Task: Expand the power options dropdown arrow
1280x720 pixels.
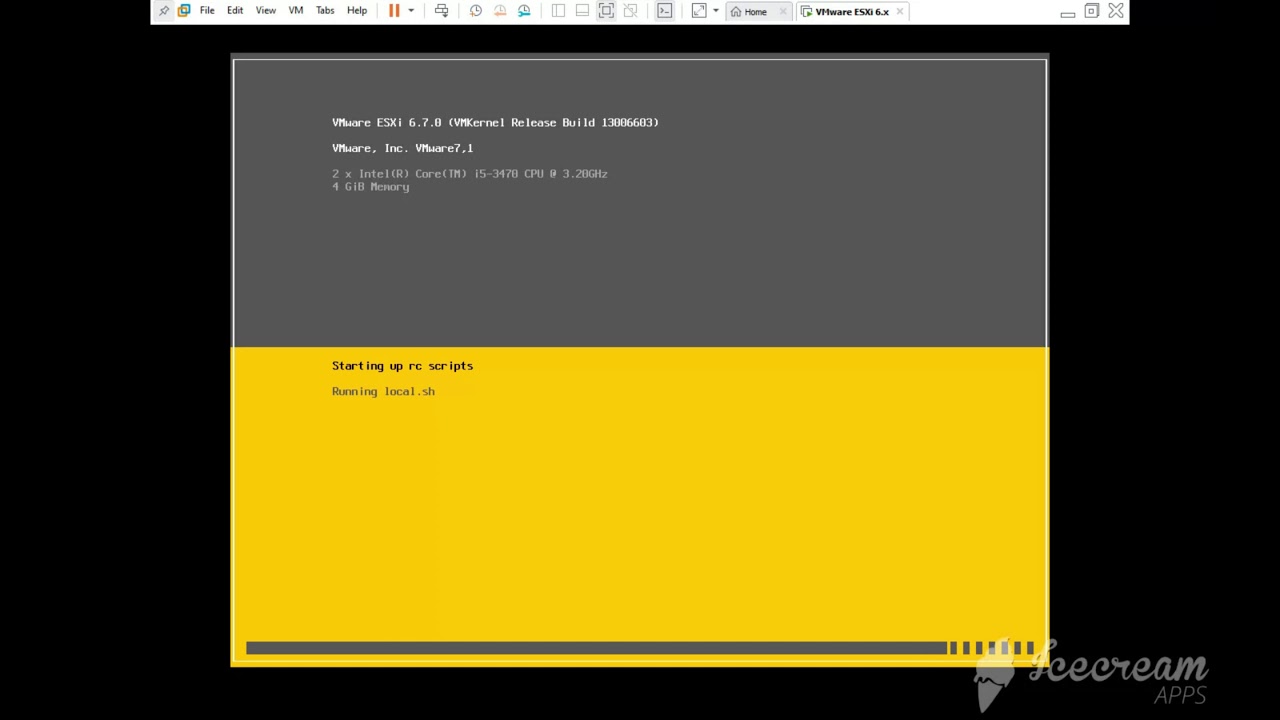Action: (x=411, y=11)
